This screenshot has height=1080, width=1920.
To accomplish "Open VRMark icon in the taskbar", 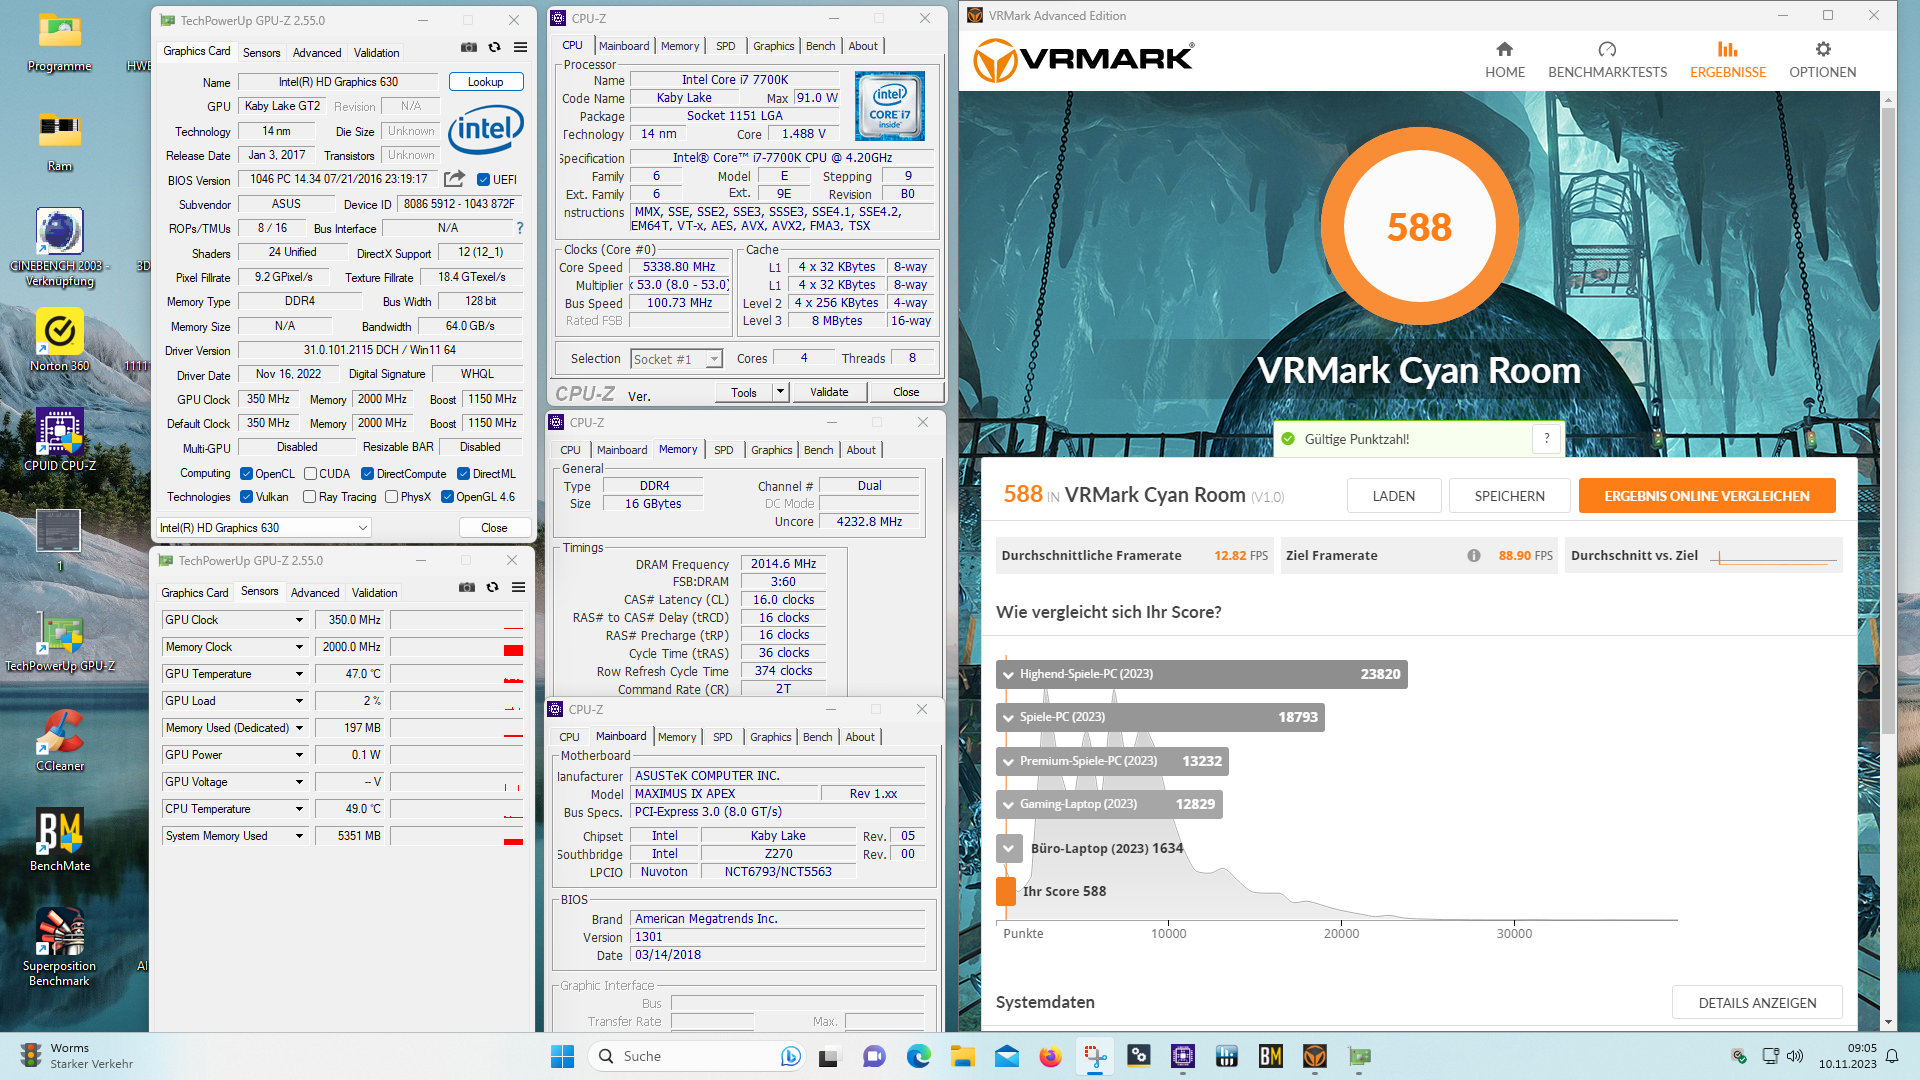I will 1314,1056.
